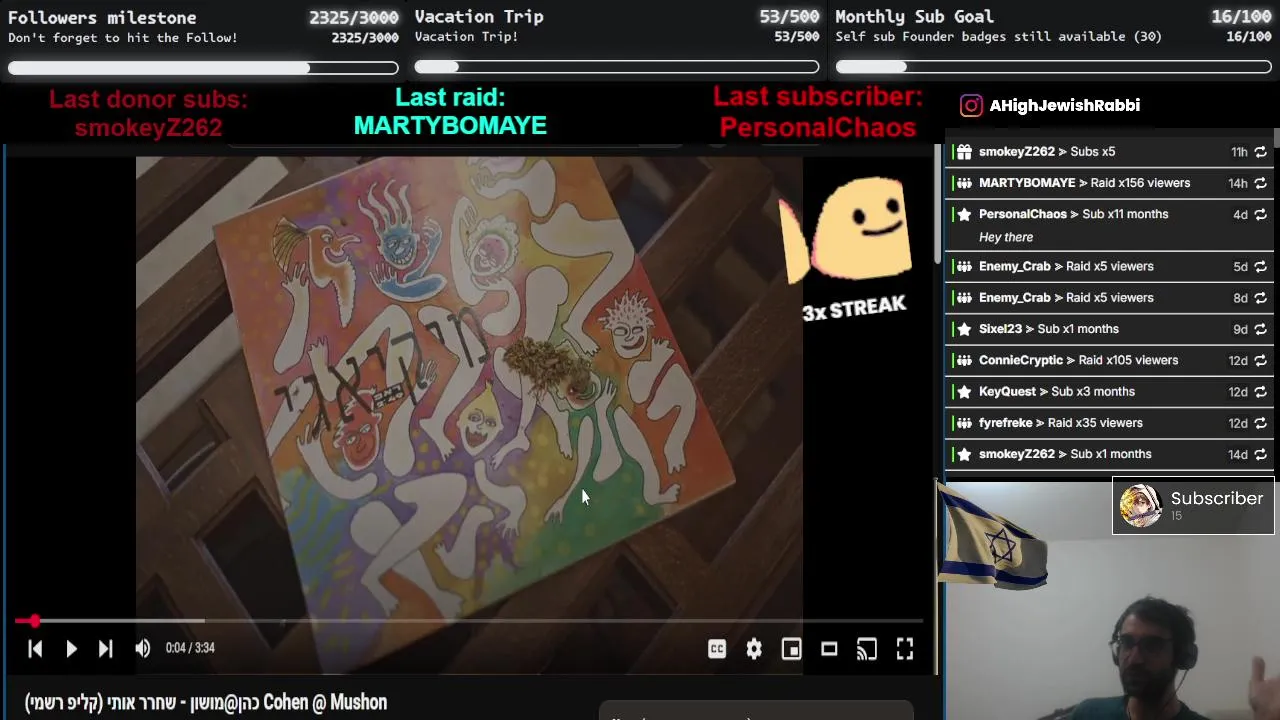Image resolution: width=1280 pixels, height=720 pixels.
Task: Click AHighJewishRabbi Instagram handle
Action: coord(1065,105)
